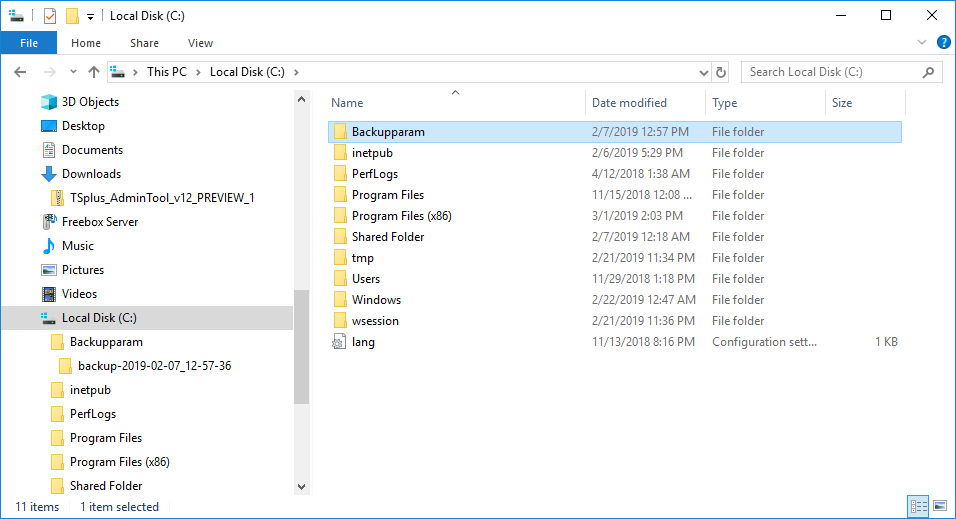Open the lang configuration settings file
The height and width of the screenshot is (519, 956).
pyautogui.click(x=362, y=342)
